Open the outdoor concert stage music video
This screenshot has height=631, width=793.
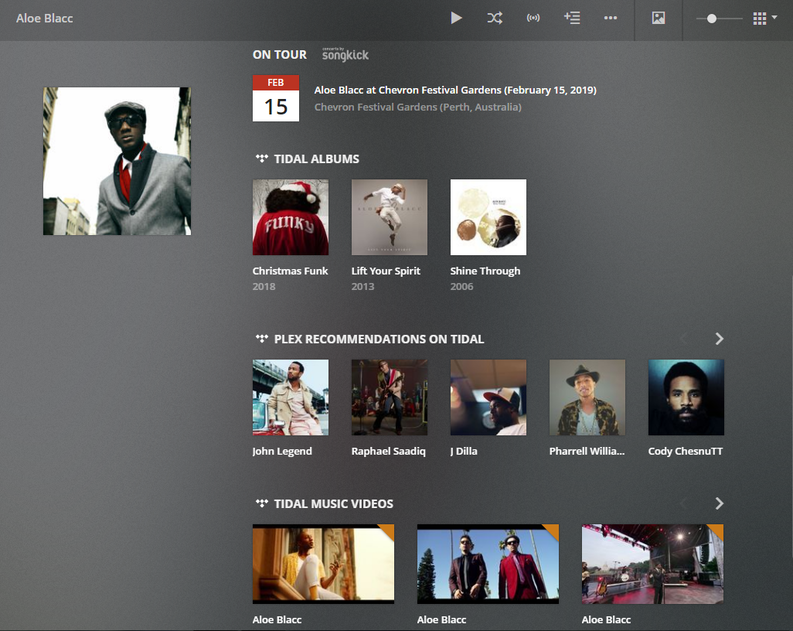point(652,564)
